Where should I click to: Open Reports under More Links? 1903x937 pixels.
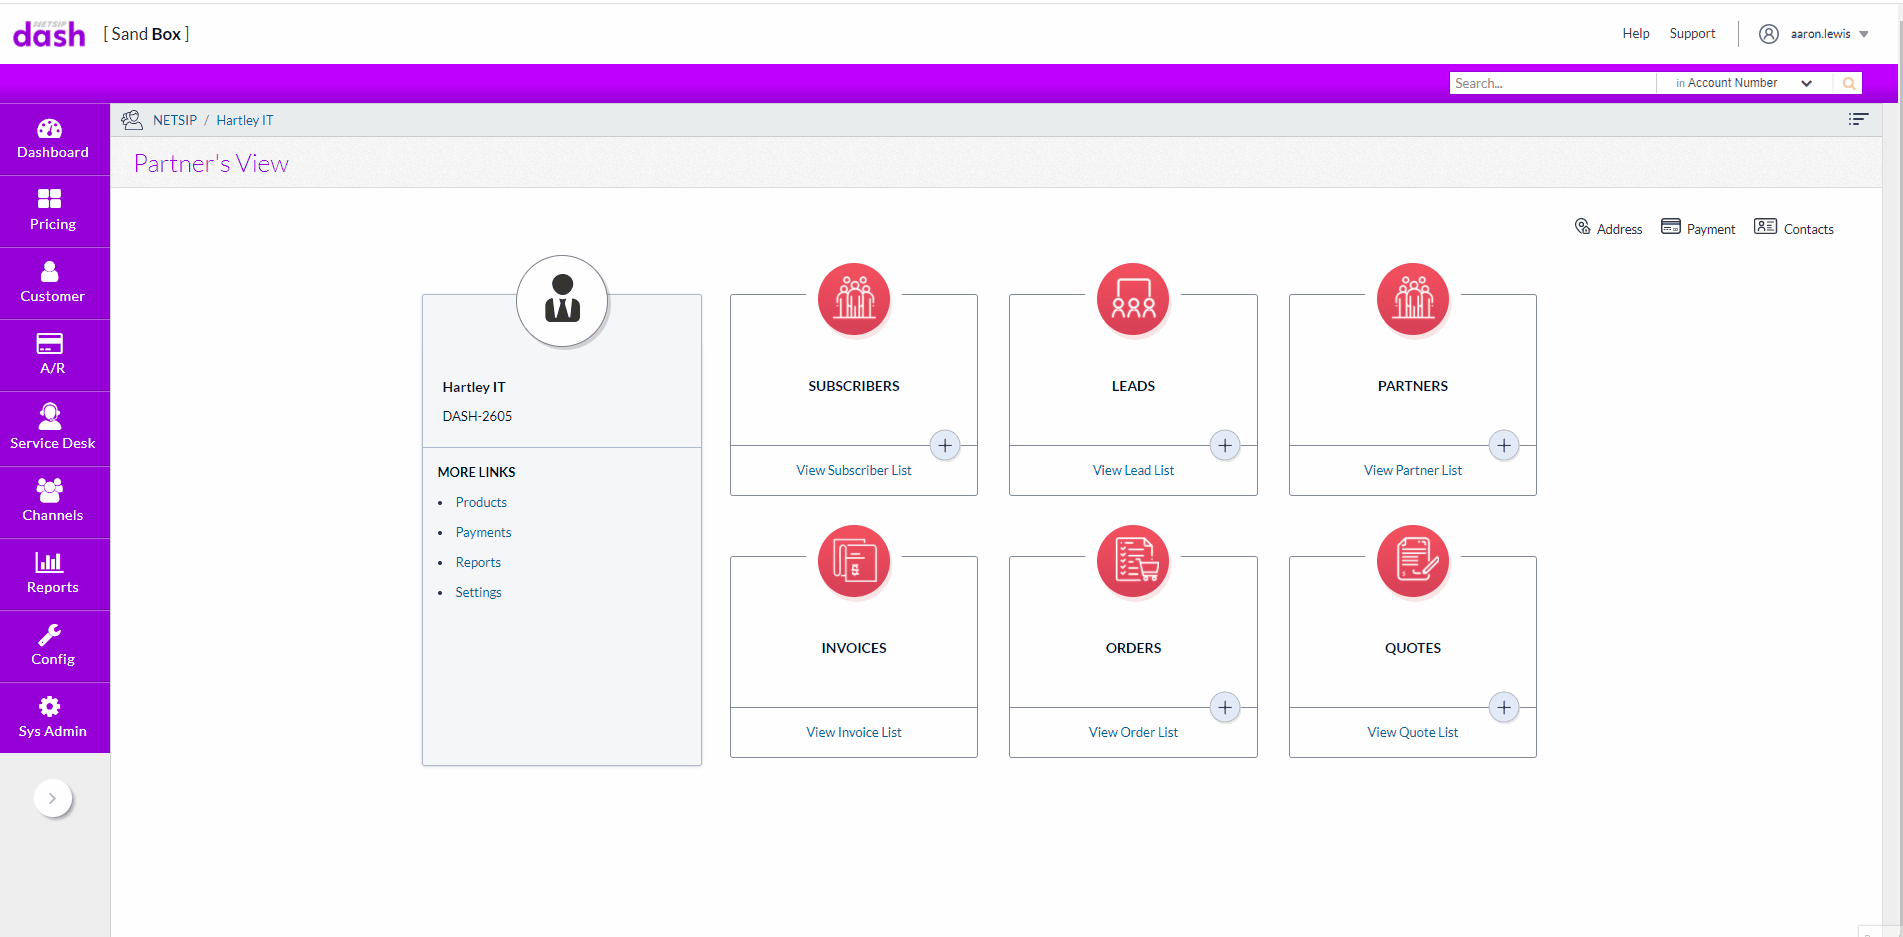click(478, 562)
